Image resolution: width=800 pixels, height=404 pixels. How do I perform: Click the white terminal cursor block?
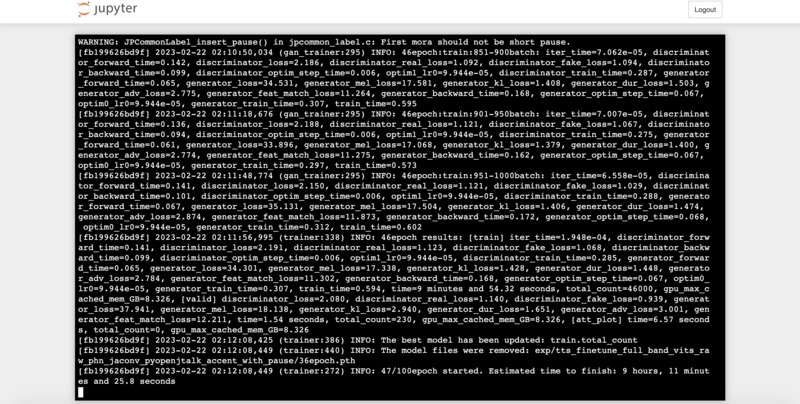pos(81,392)
